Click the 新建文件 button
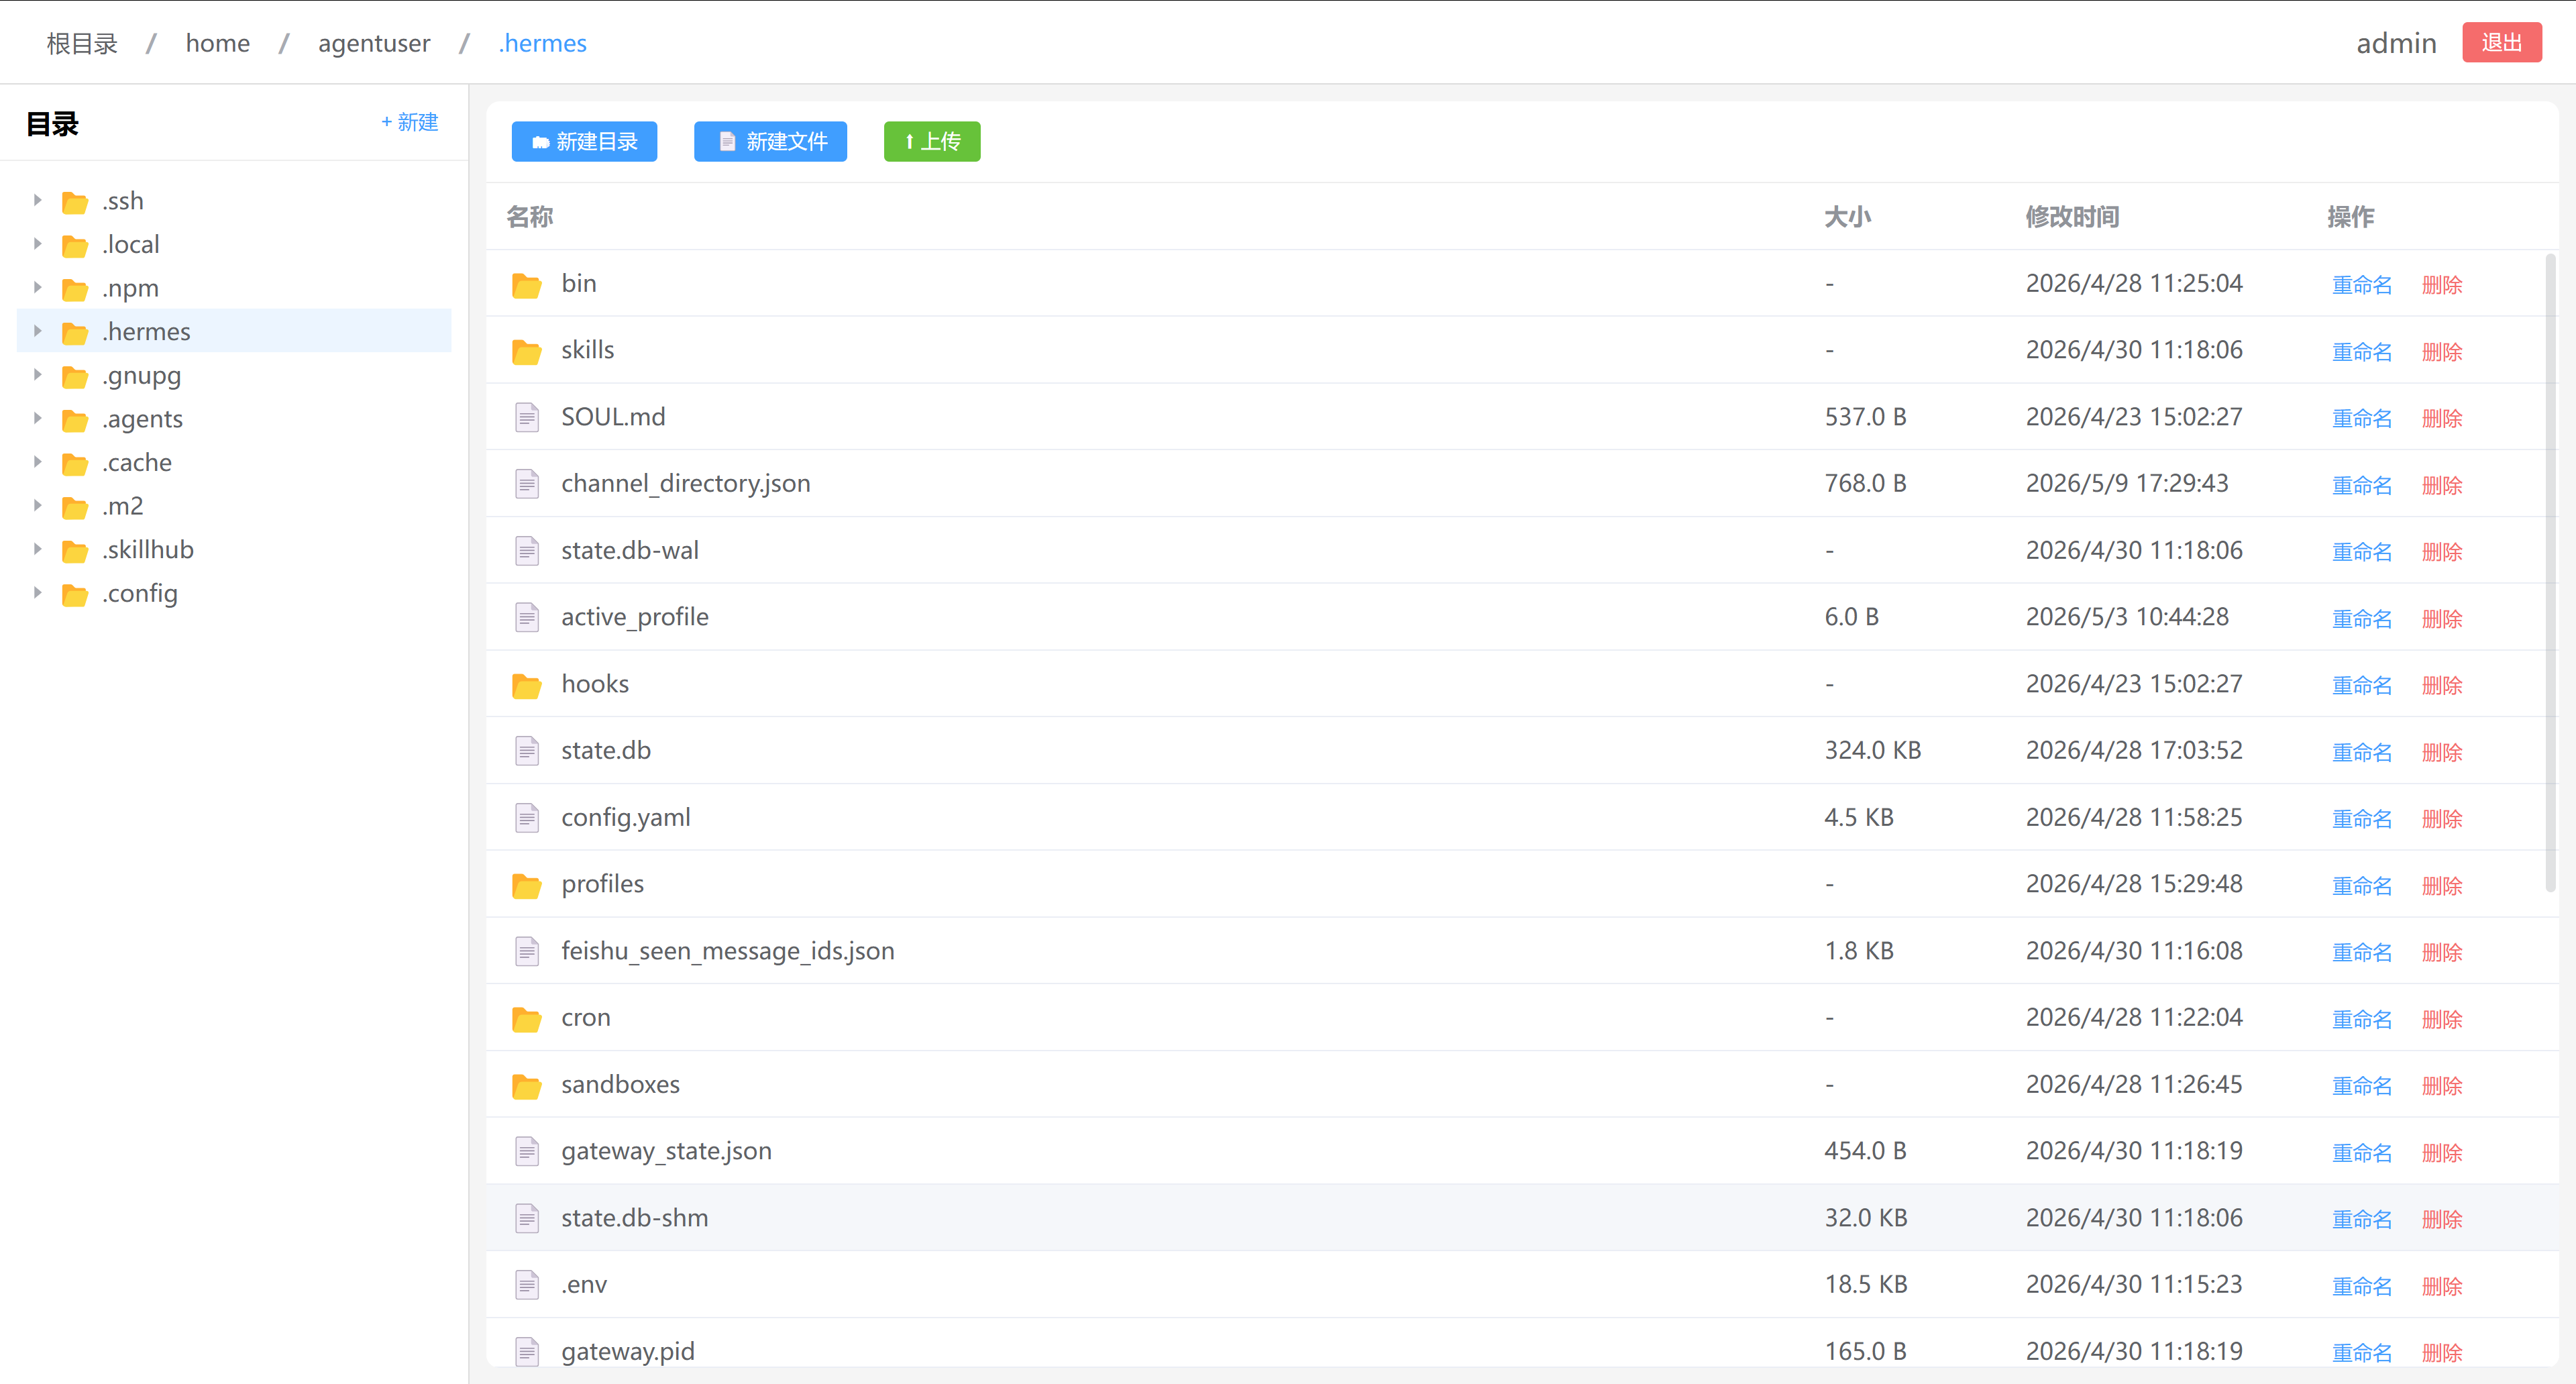This screenshot has width=2576, height=1384. click(770, 141)
